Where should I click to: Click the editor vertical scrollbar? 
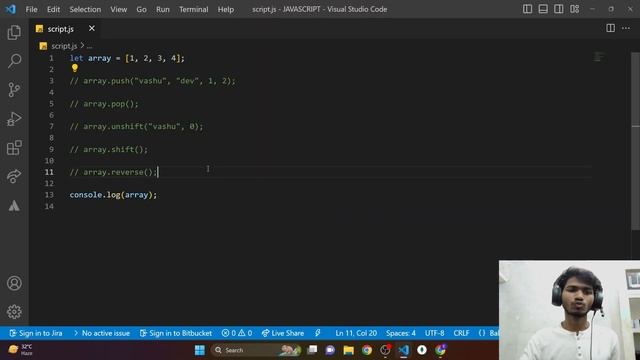click(x=636, y=141)
